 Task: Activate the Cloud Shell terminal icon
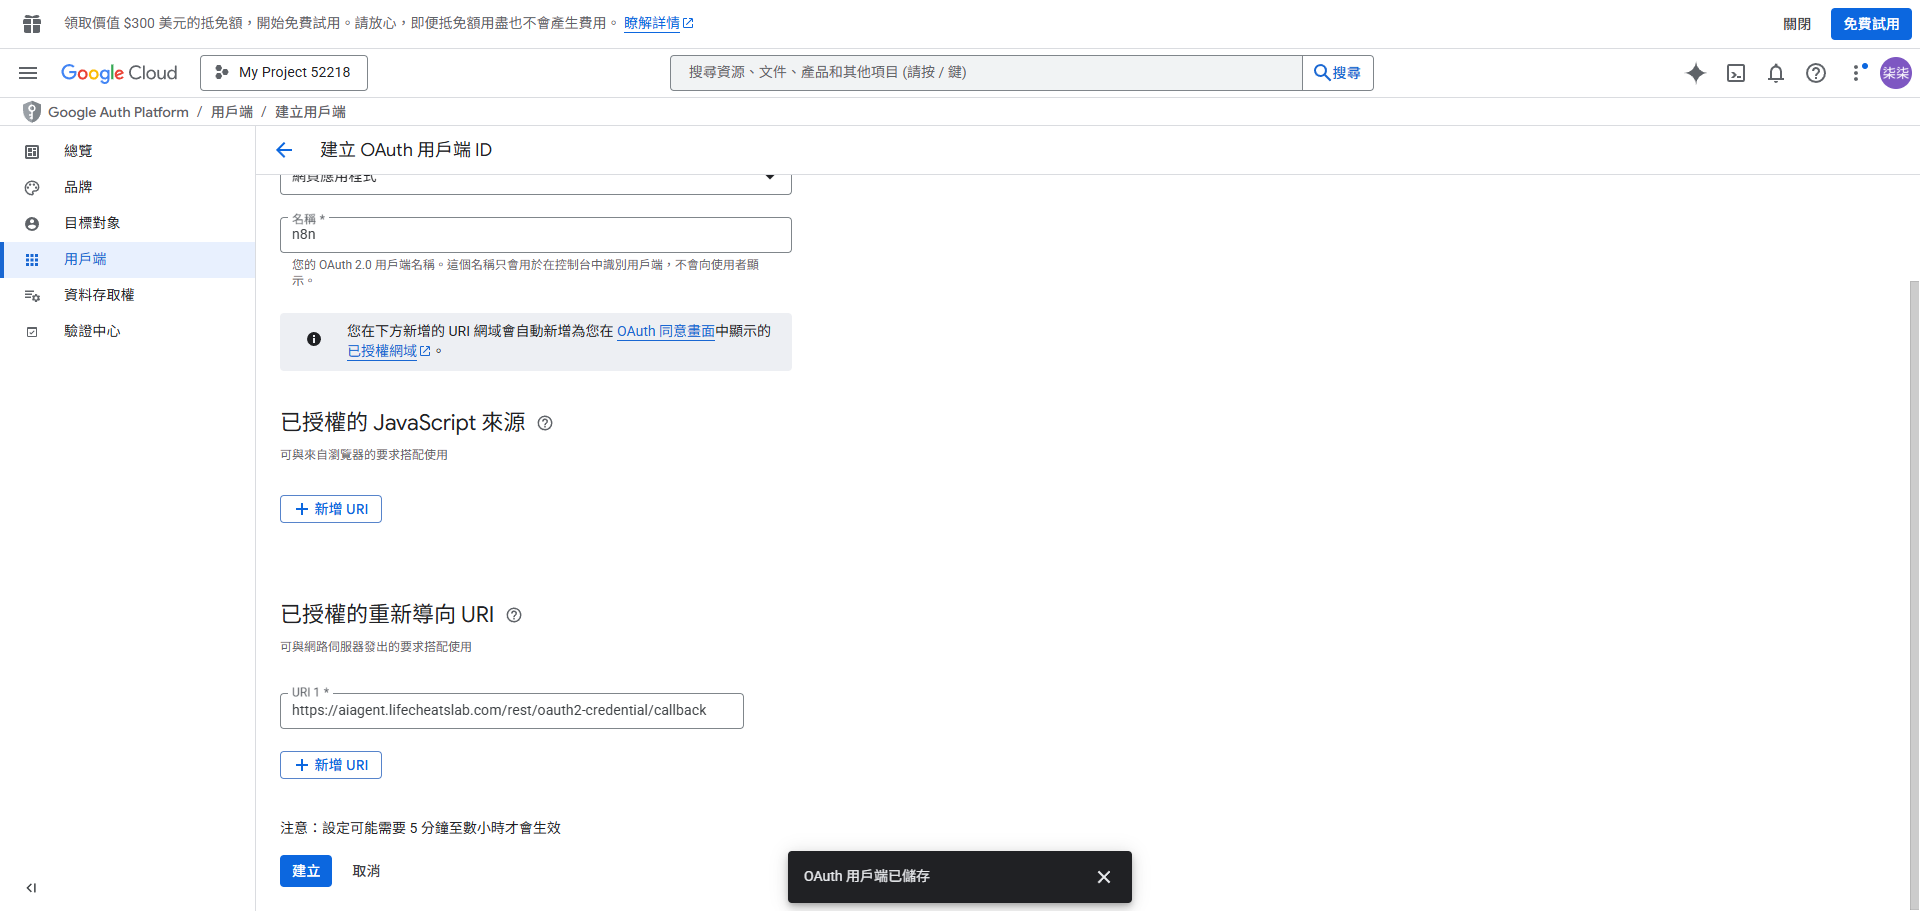(1736, 73)
